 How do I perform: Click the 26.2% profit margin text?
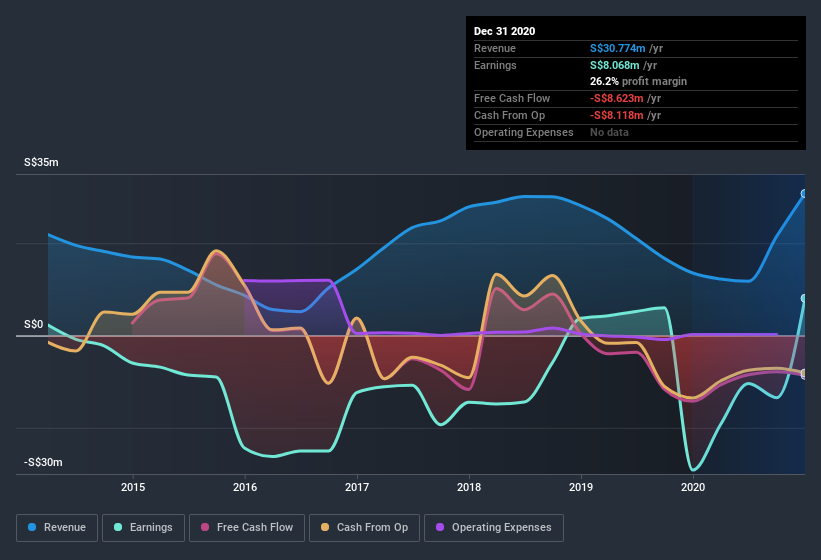[x=638, y=81]
